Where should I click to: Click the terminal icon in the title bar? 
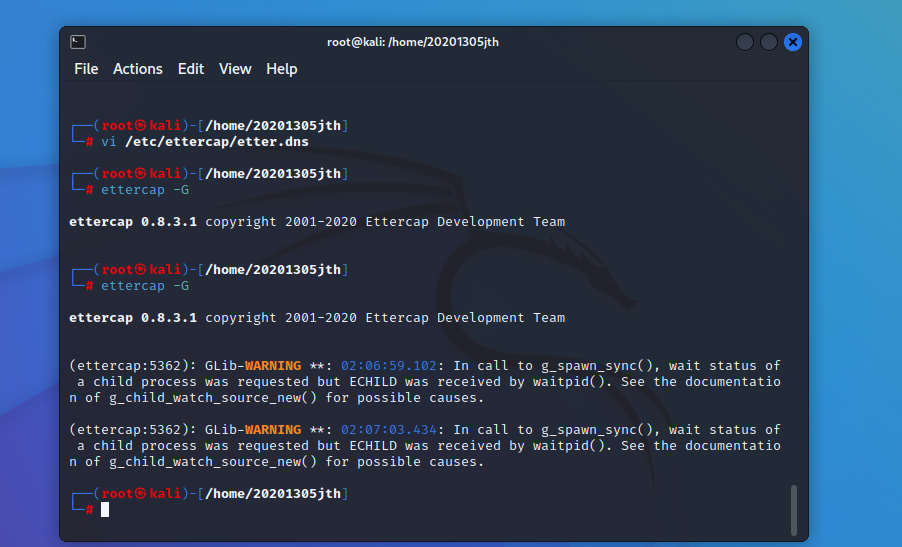[78, 42]
